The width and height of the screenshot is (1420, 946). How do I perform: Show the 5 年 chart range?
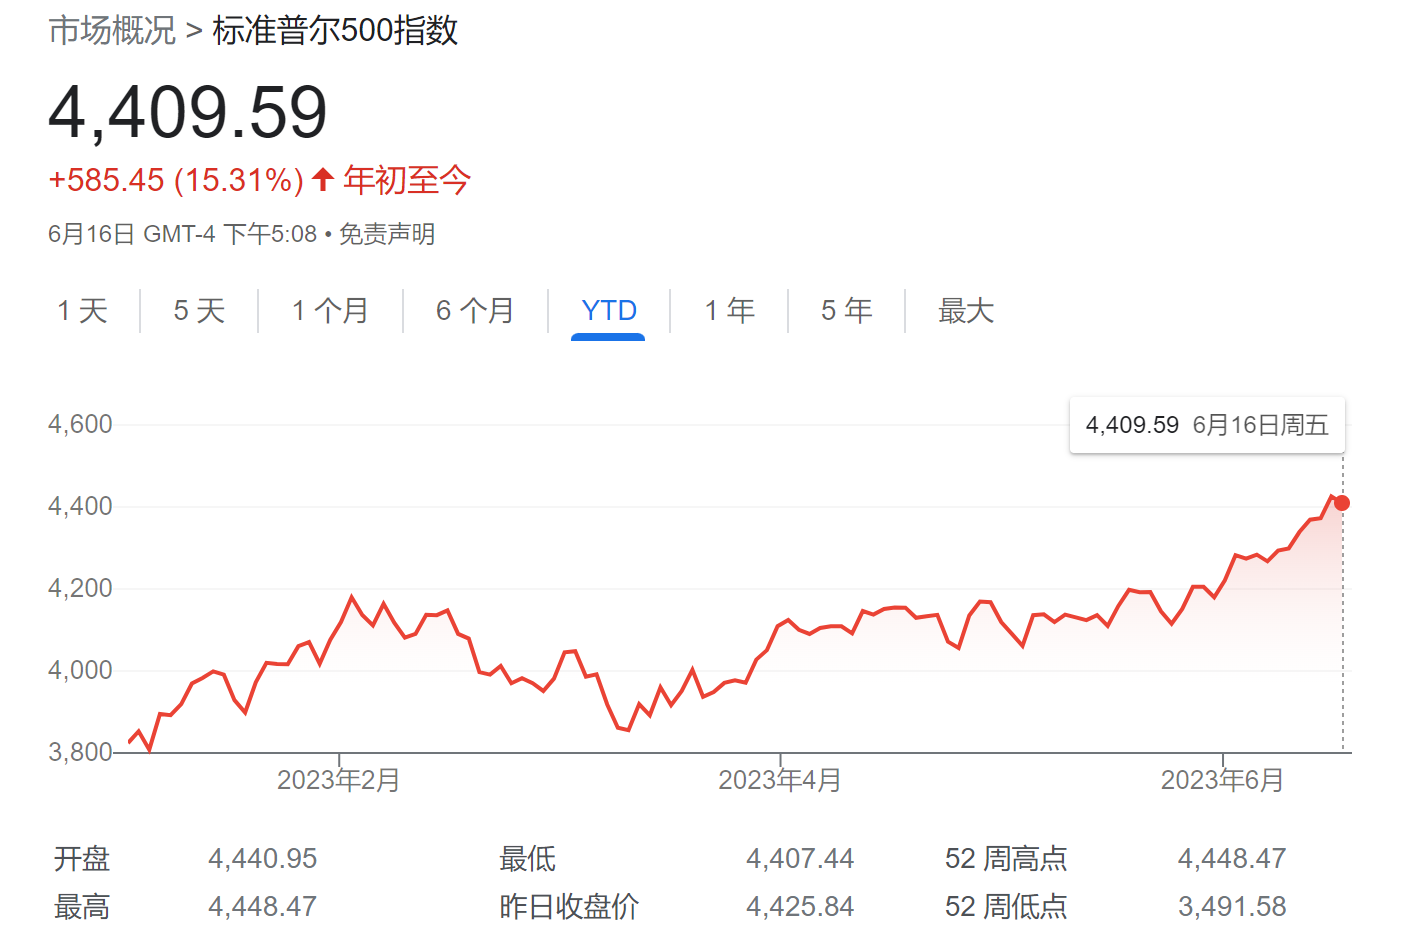tap(846, 311)
